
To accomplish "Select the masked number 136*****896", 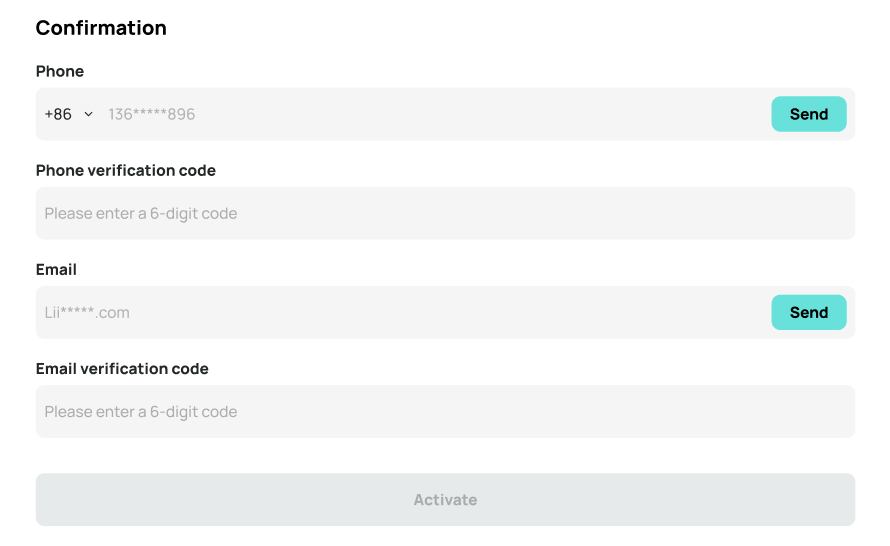I will [x=152, y=114].
